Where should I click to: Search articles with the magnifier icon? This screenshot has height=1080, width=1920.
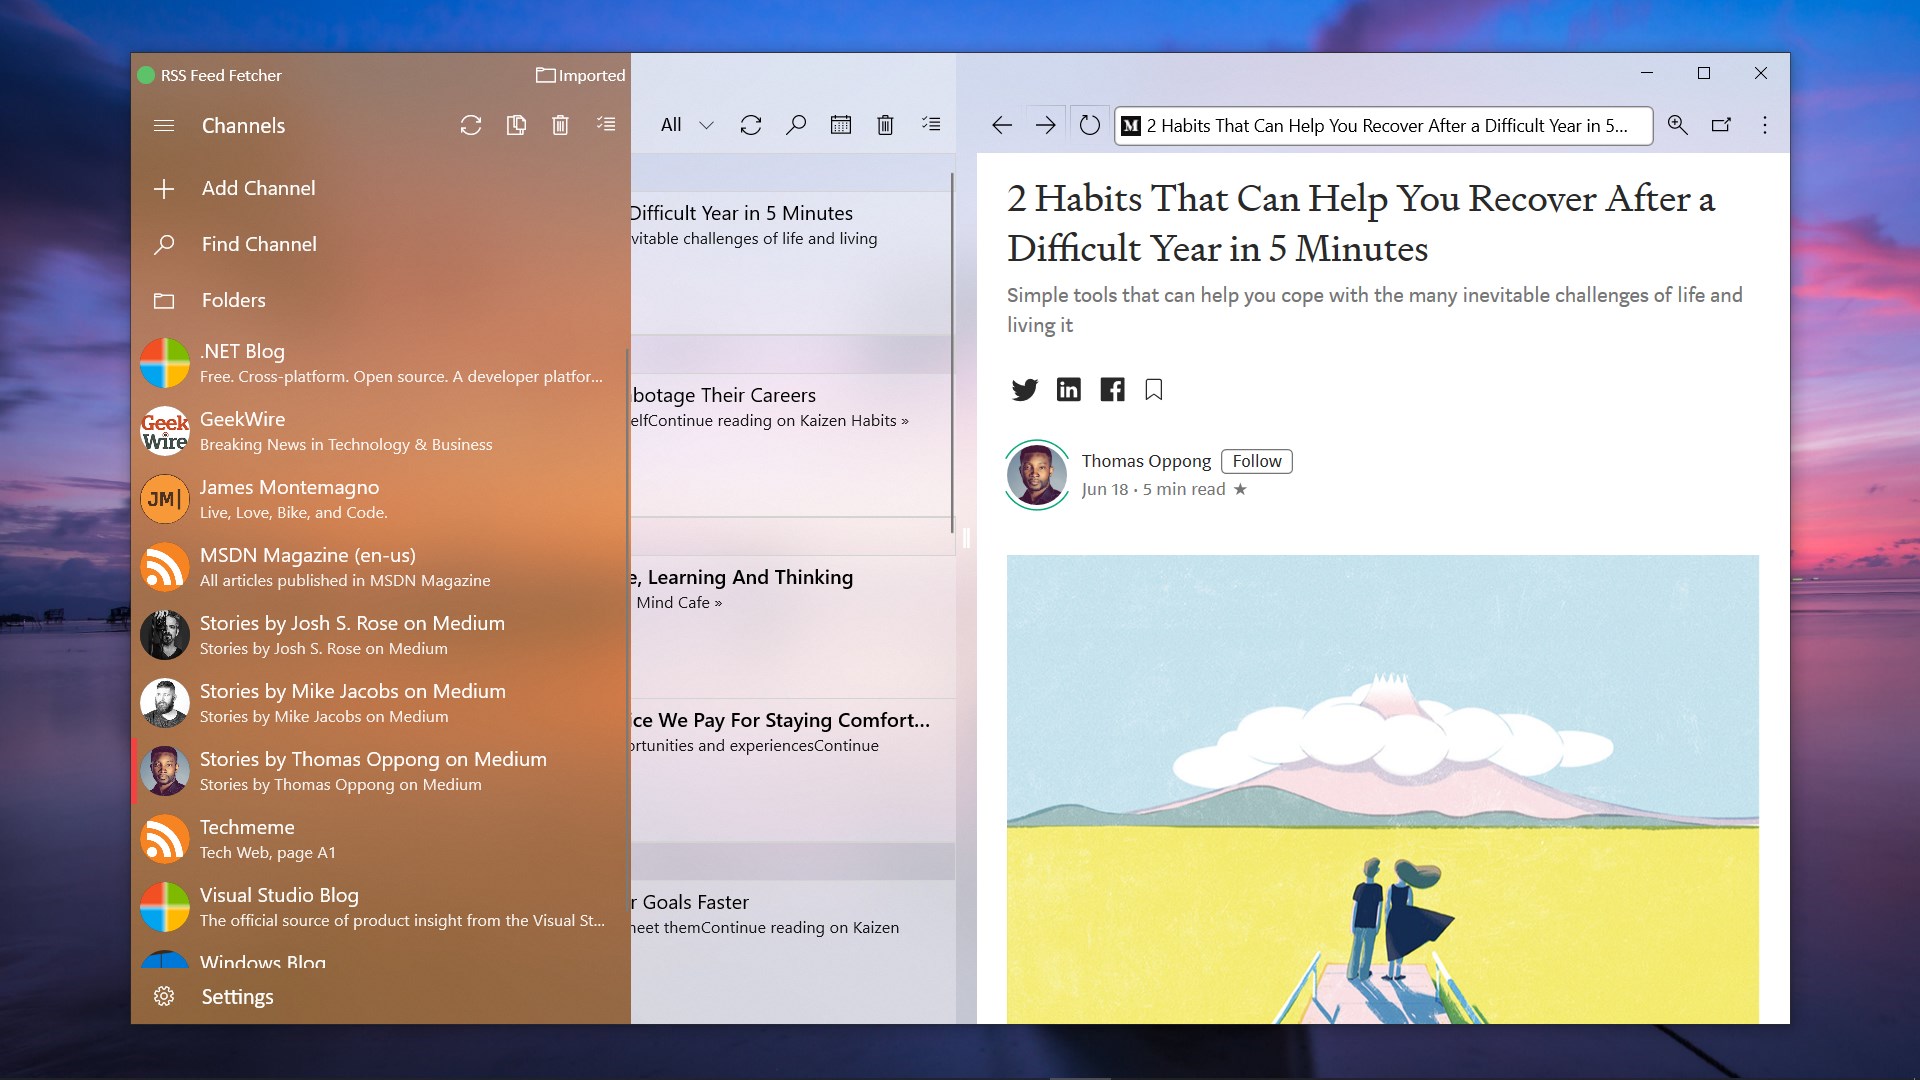pos(796,125)
